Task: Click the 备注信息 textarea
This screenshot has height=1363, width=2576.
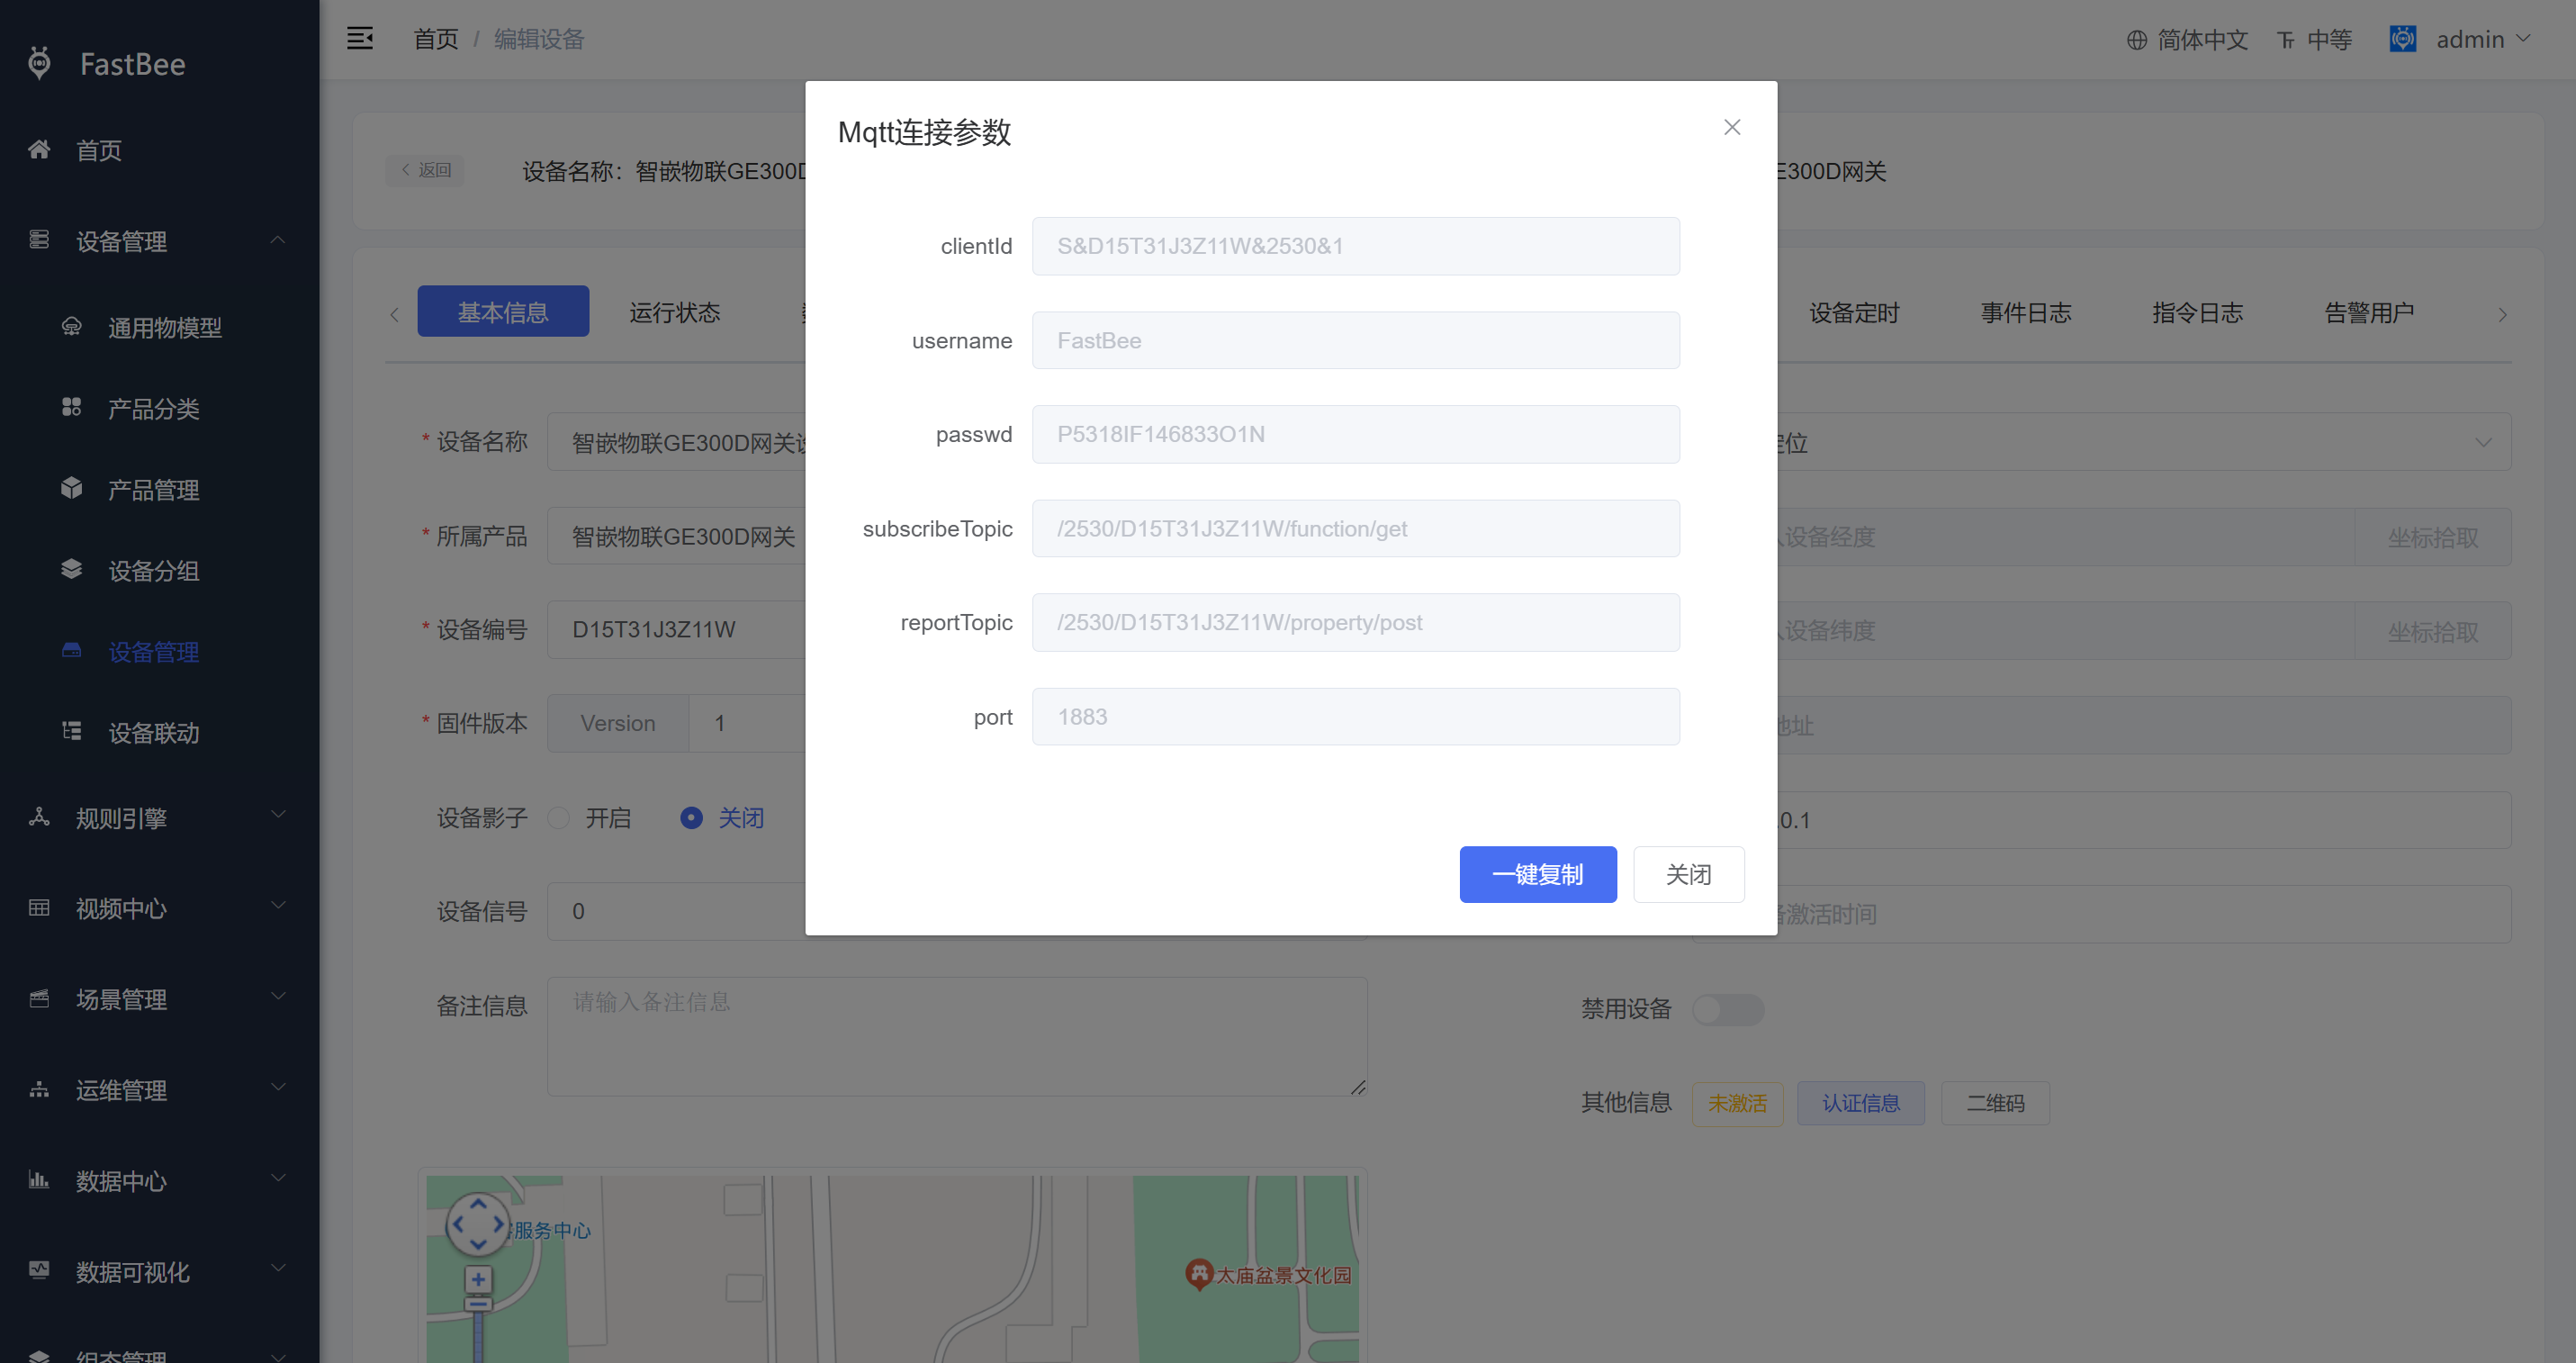Action: (x=957, y=1037)
